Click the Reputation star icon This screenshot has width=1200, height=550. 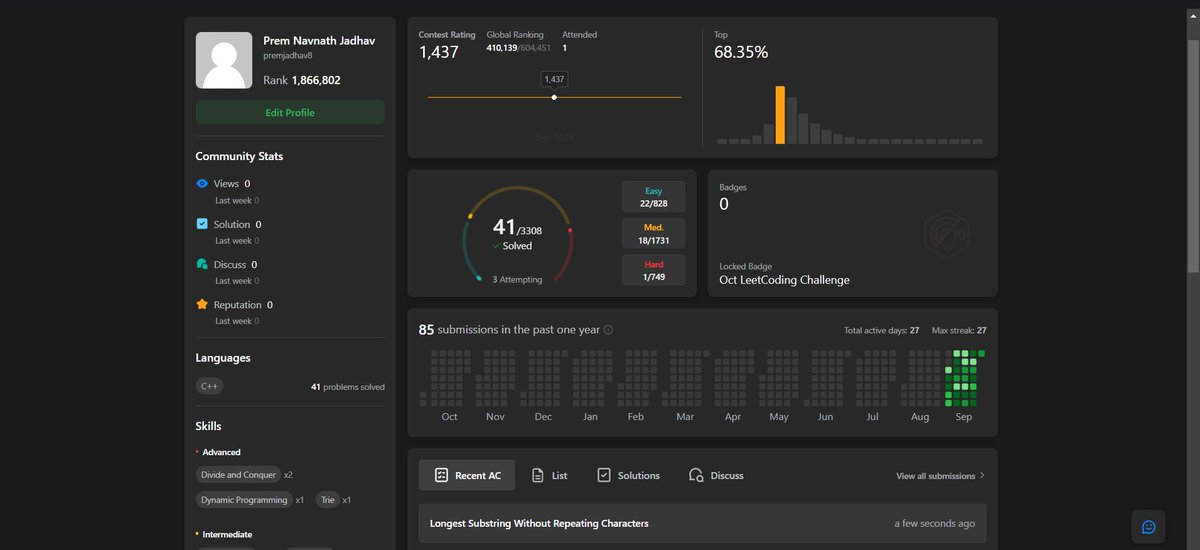(202, 304)
